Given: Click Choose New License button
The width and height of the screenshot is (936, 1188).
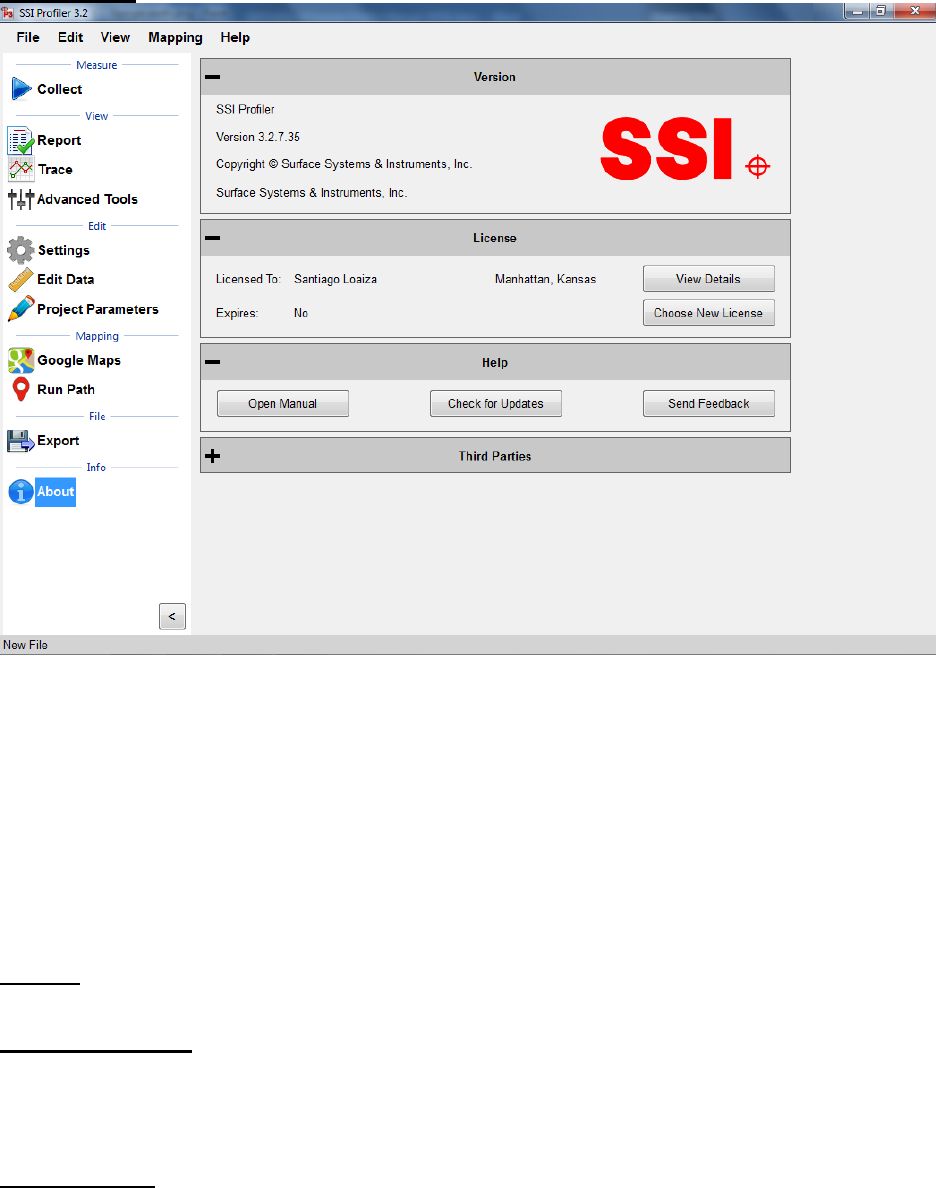Looking at the screenshot, I should [709, 313].
